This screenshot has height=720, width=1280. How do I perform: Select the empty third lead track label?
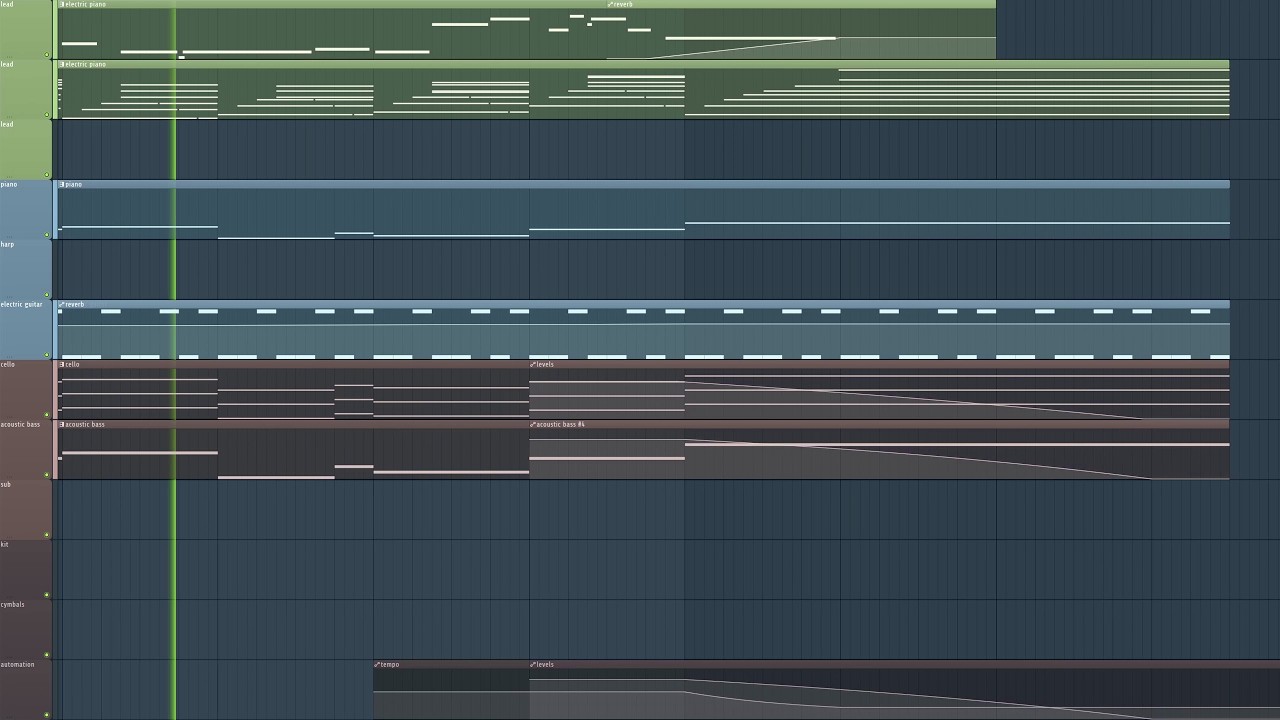tap(7, 125)
